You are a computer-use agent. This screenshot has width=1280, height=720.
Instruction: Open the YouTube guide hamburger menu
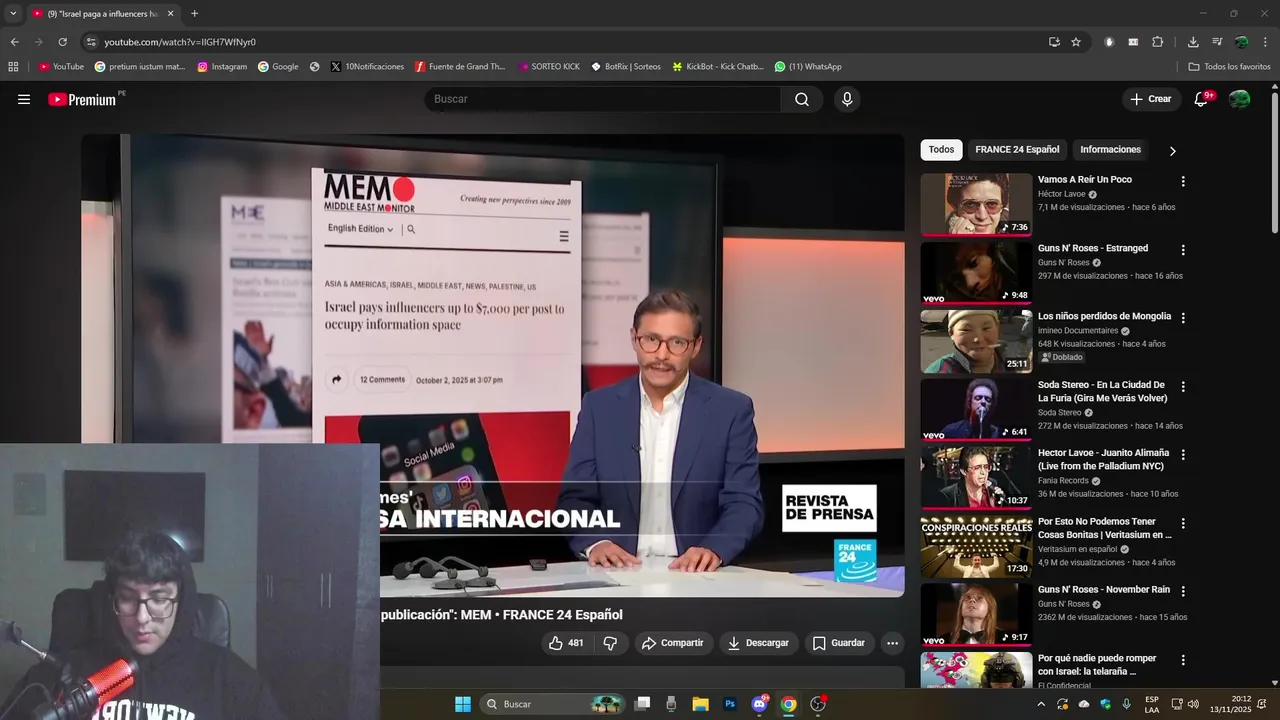tap(24, 99)
